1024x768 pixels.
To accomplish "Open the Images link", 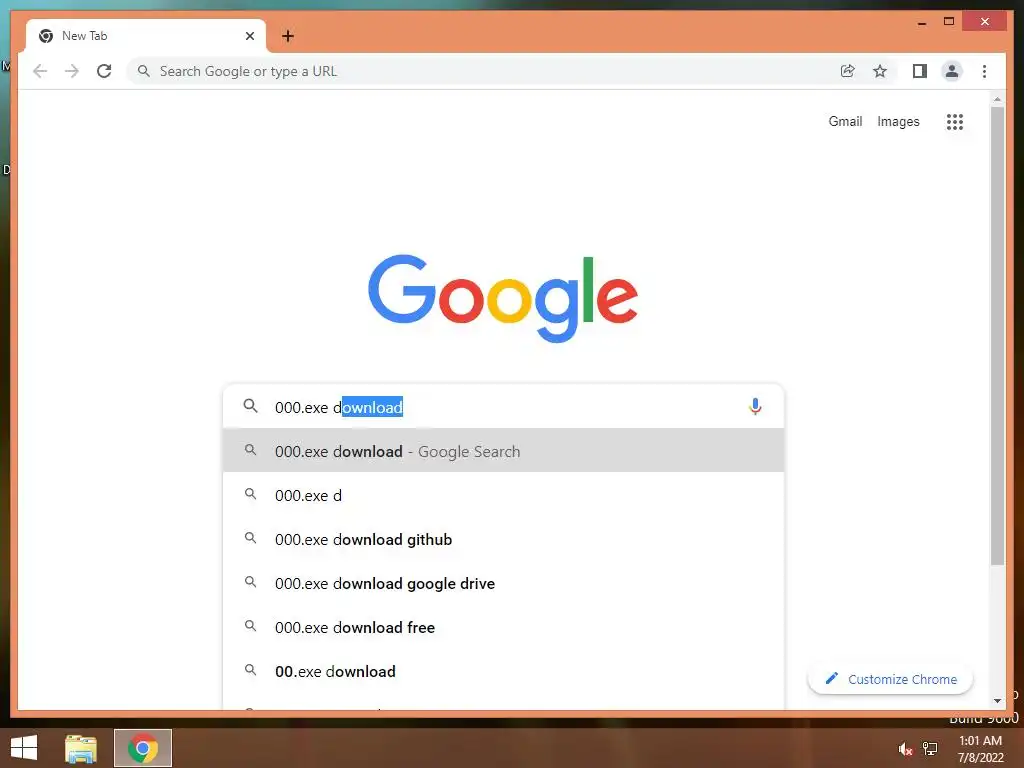I will (x=898, y=121).
